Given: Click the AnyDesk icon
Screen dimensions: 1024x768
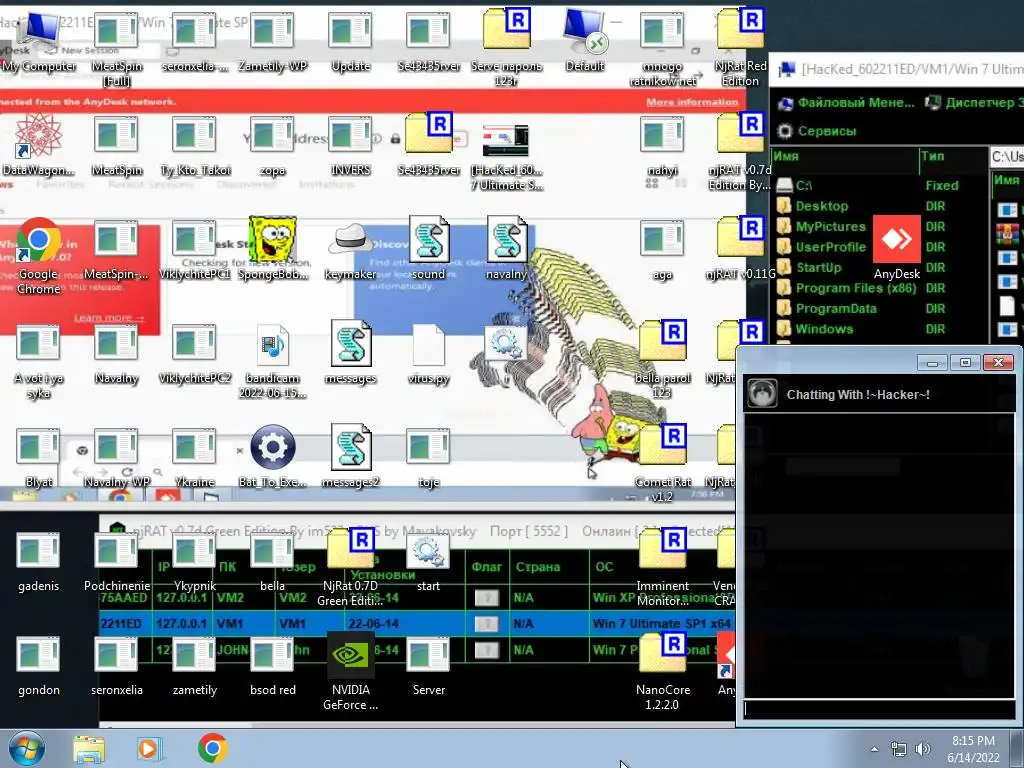Looking at the screenshot, I should 897,248.
